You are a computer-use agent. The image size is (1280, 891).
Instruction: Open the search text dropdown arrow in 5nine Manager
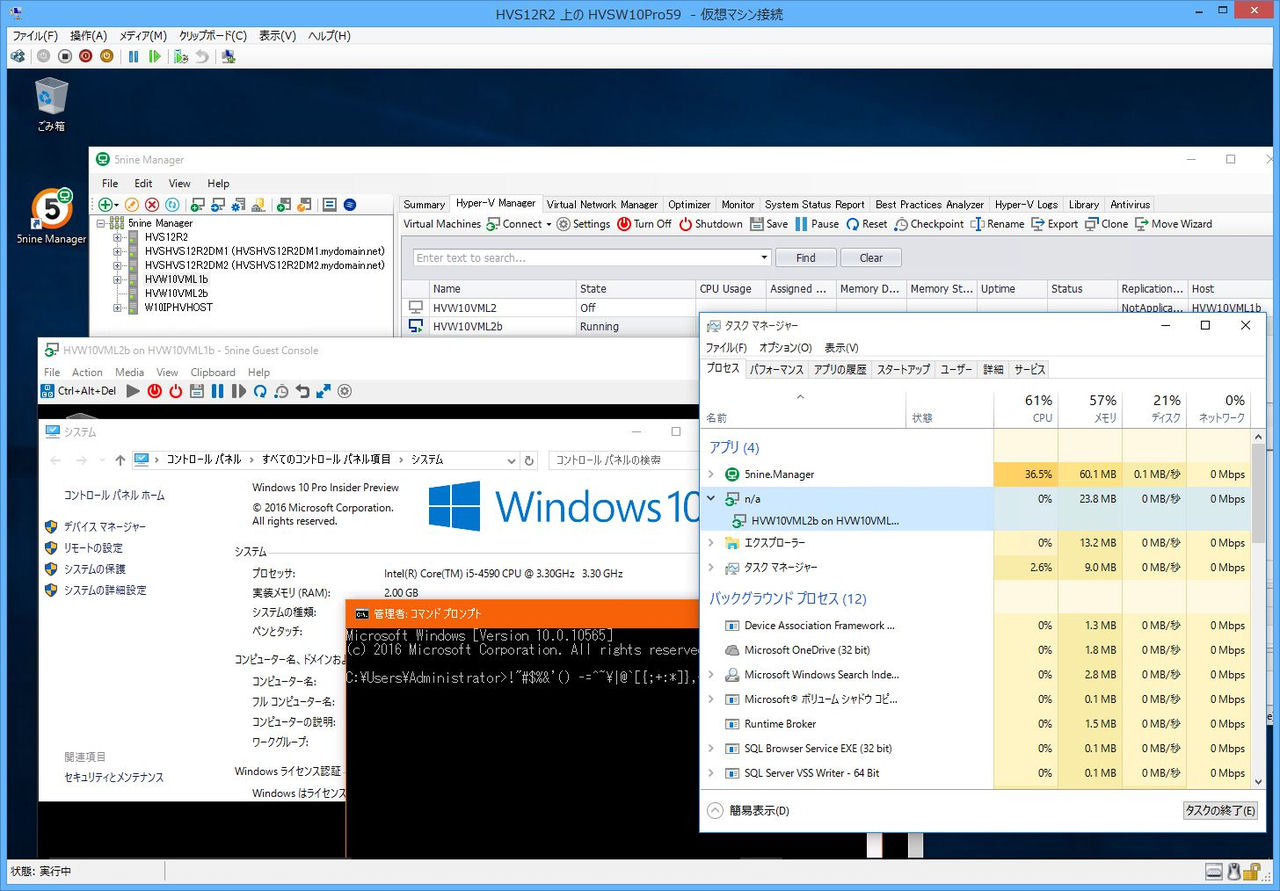point(764,257)
